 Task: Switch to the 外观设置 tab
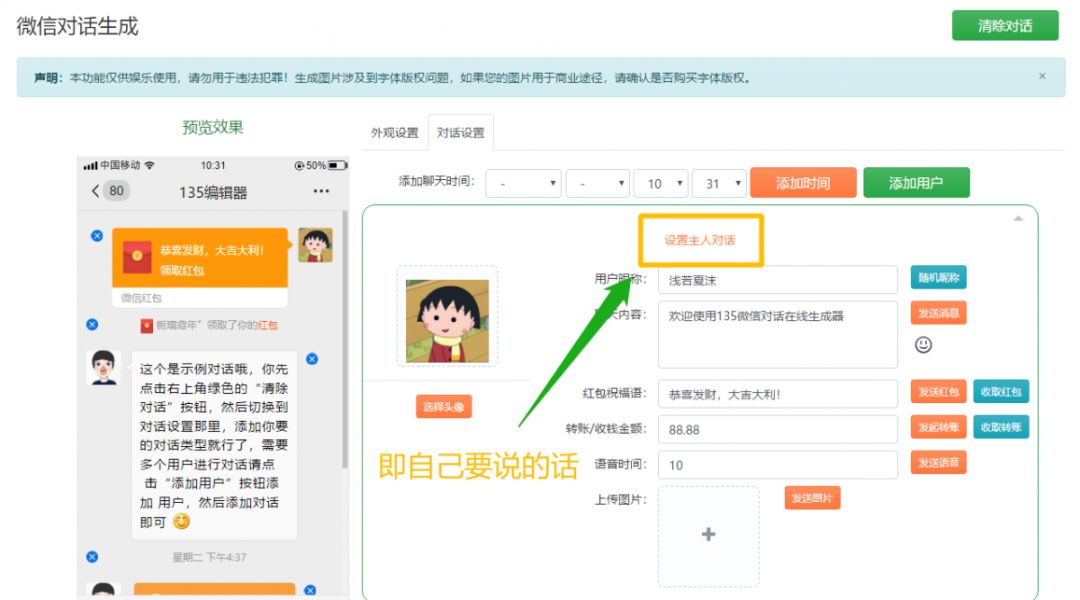(394, 132)
